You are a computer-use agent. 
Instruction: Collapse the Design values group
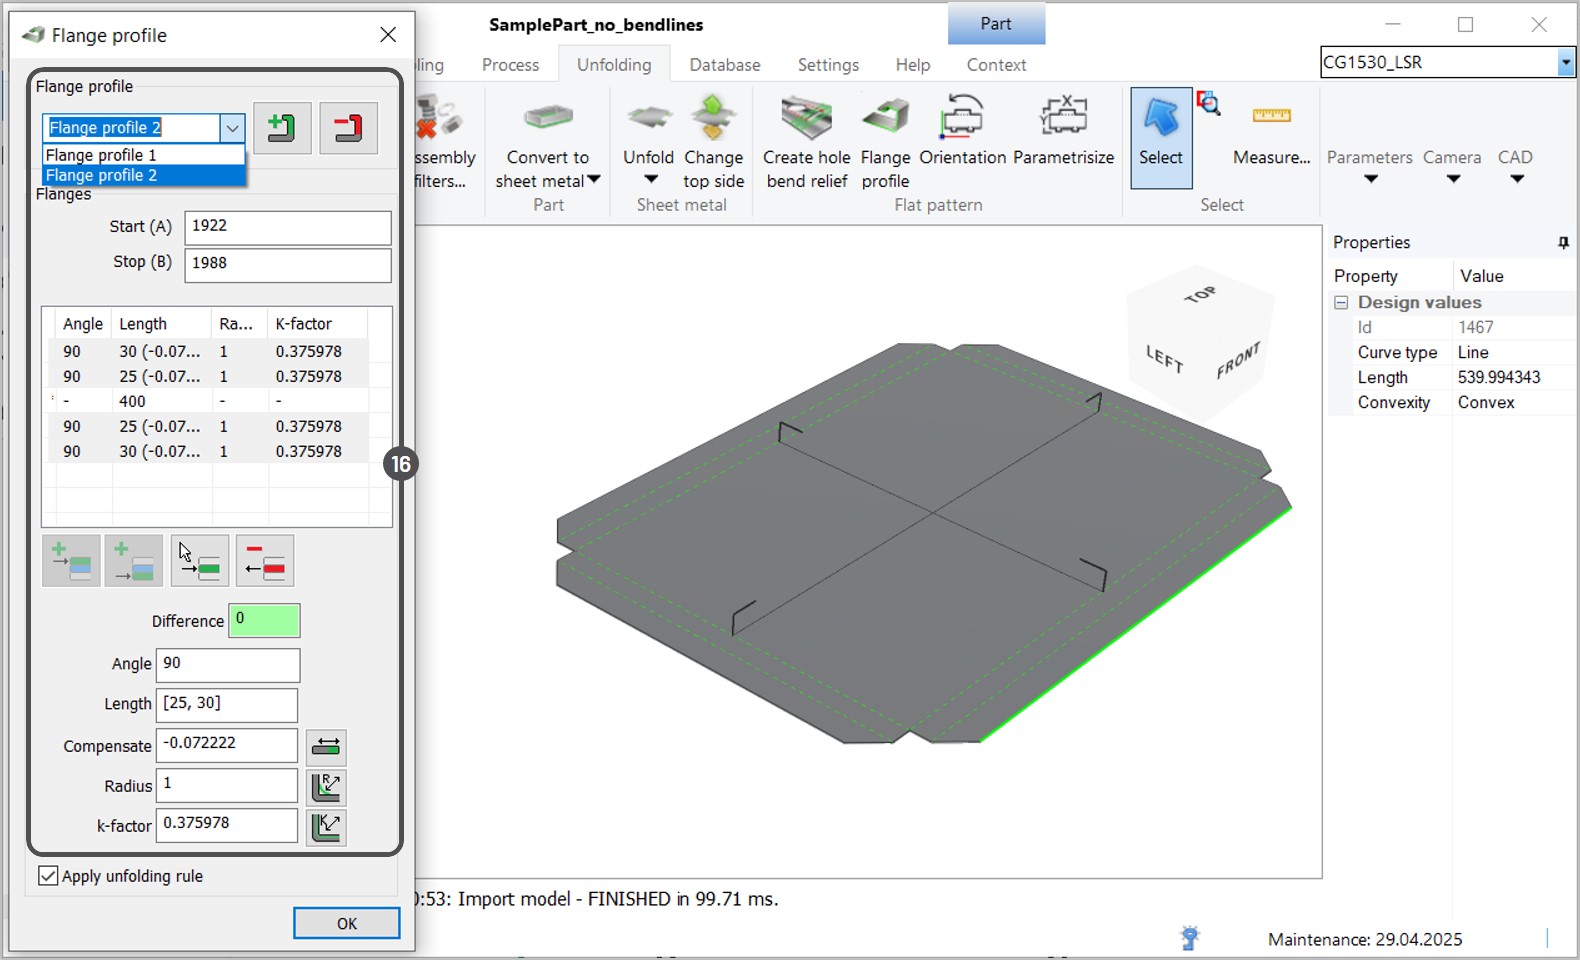click(1341, 303)
